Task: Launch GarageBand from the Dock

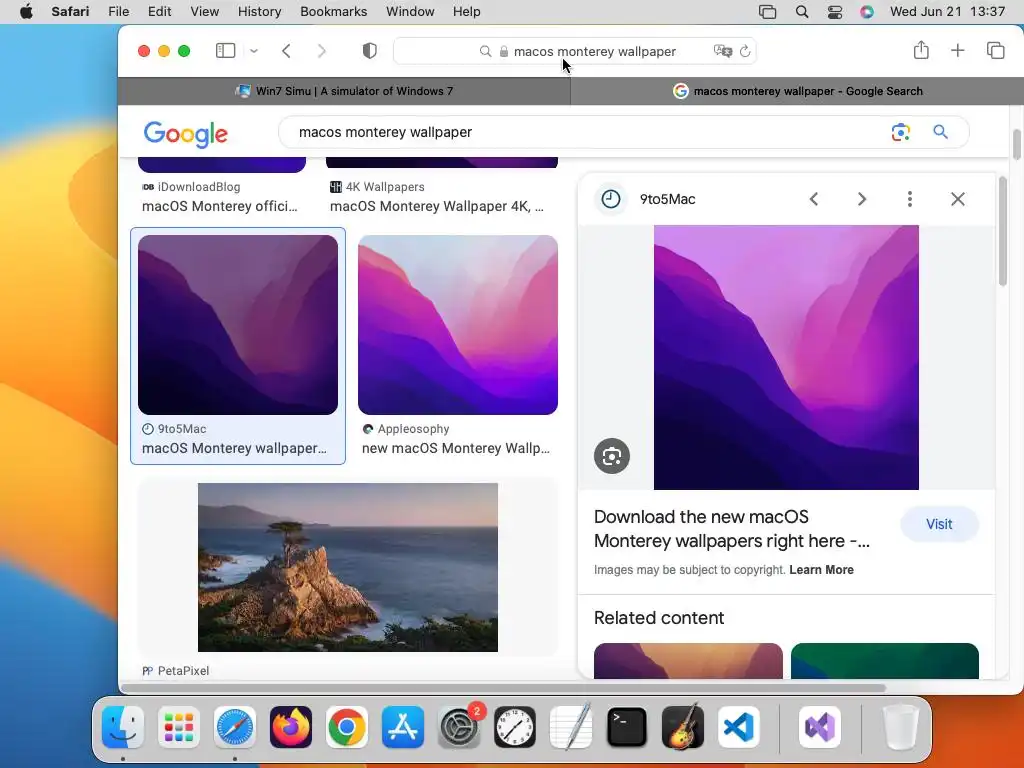Action: pos(682,727)
